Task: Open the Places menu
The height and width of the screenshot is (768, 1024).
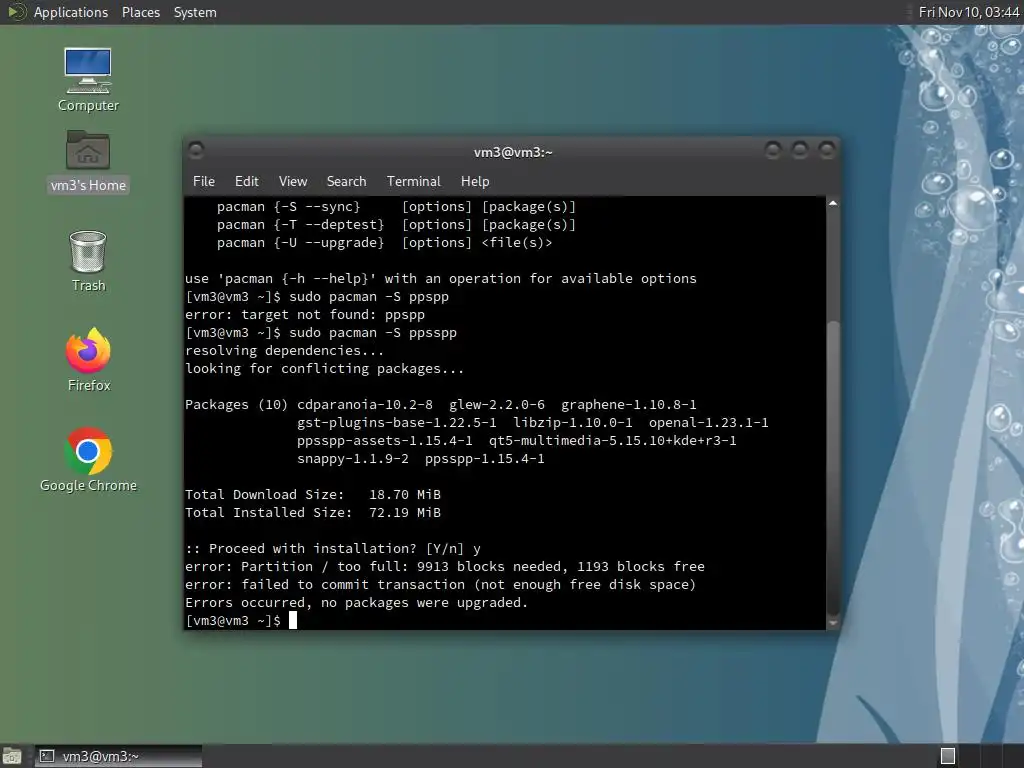Action: pyautogui.click(x=140, y=12)
